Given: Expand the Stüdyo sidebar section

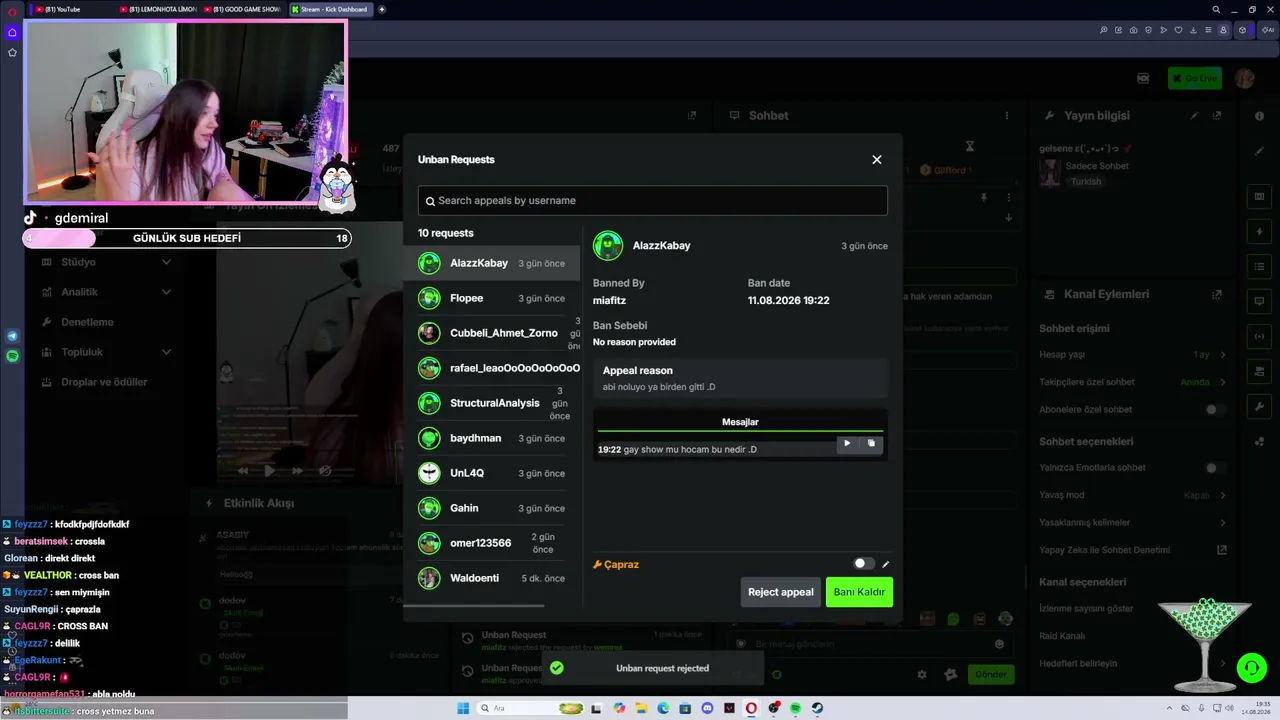Looking at the screenshot, I should (x=108, y=262).
